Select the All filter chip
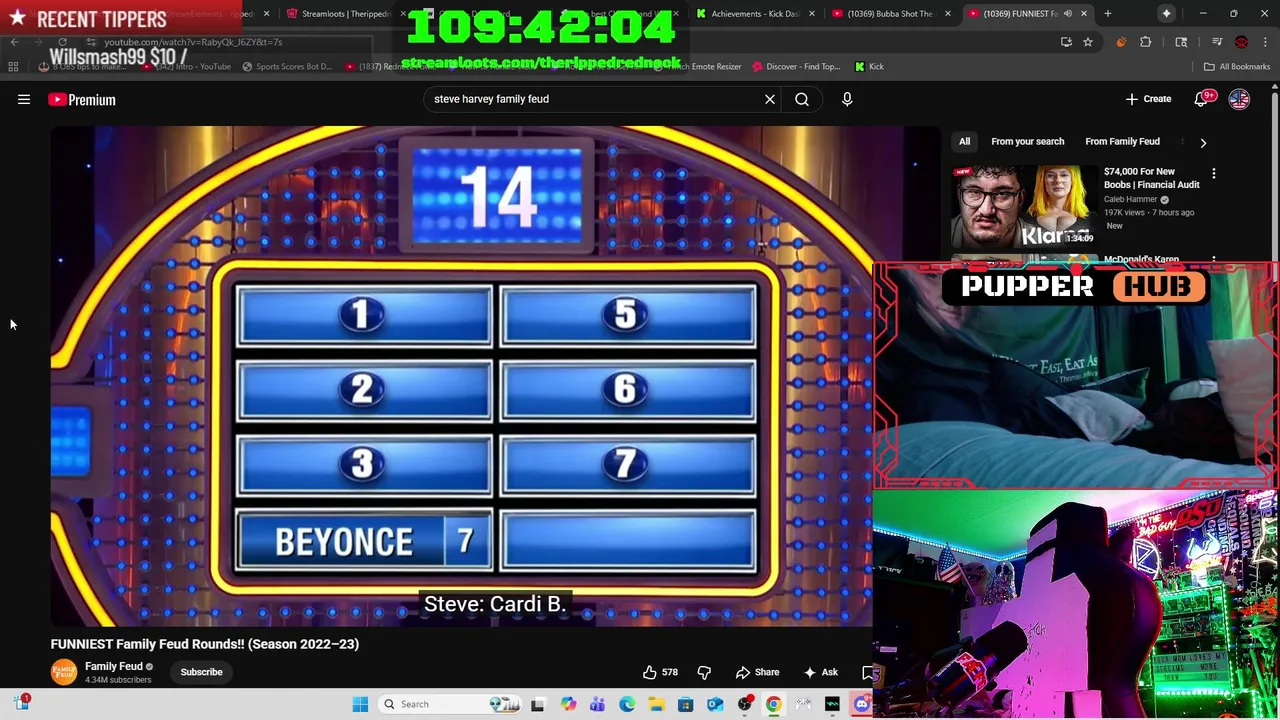This screenshot has width=1280, height=720. [964, 141]
